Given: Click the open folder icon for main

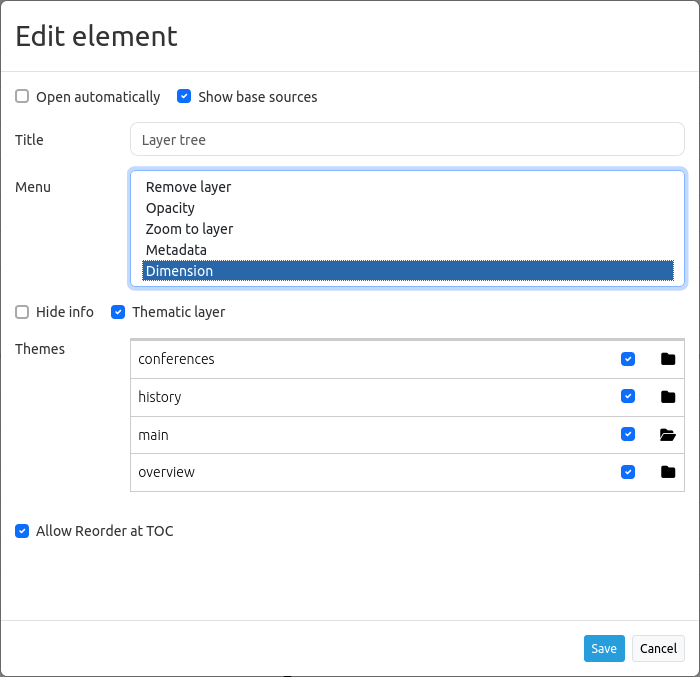Looking at the screenshot, I should click(668, 435).
